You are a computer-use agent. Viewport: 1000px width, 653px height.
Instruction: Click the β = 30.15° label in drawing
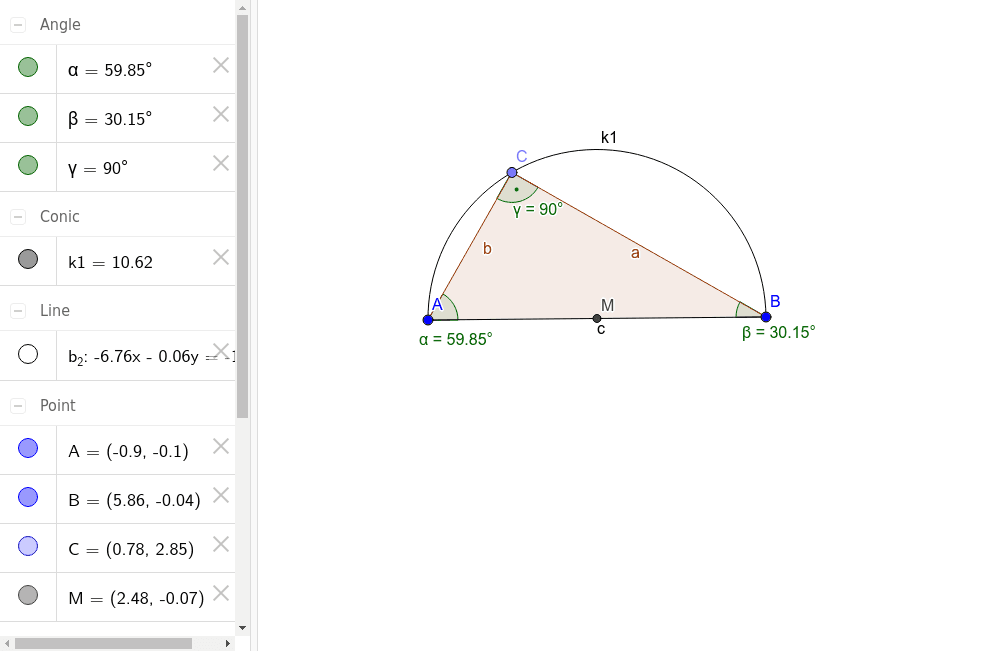(x=778, y=332)
